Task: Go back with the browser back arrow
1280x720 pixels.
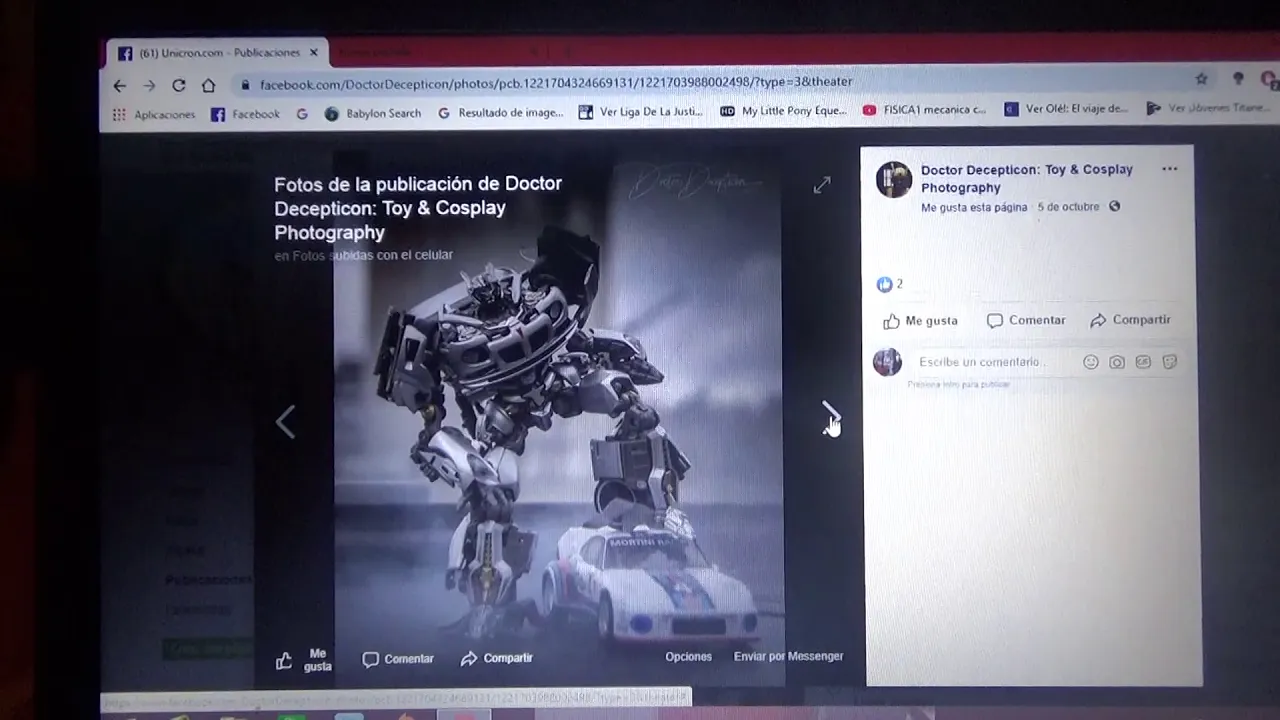Action: pos(119,86)
